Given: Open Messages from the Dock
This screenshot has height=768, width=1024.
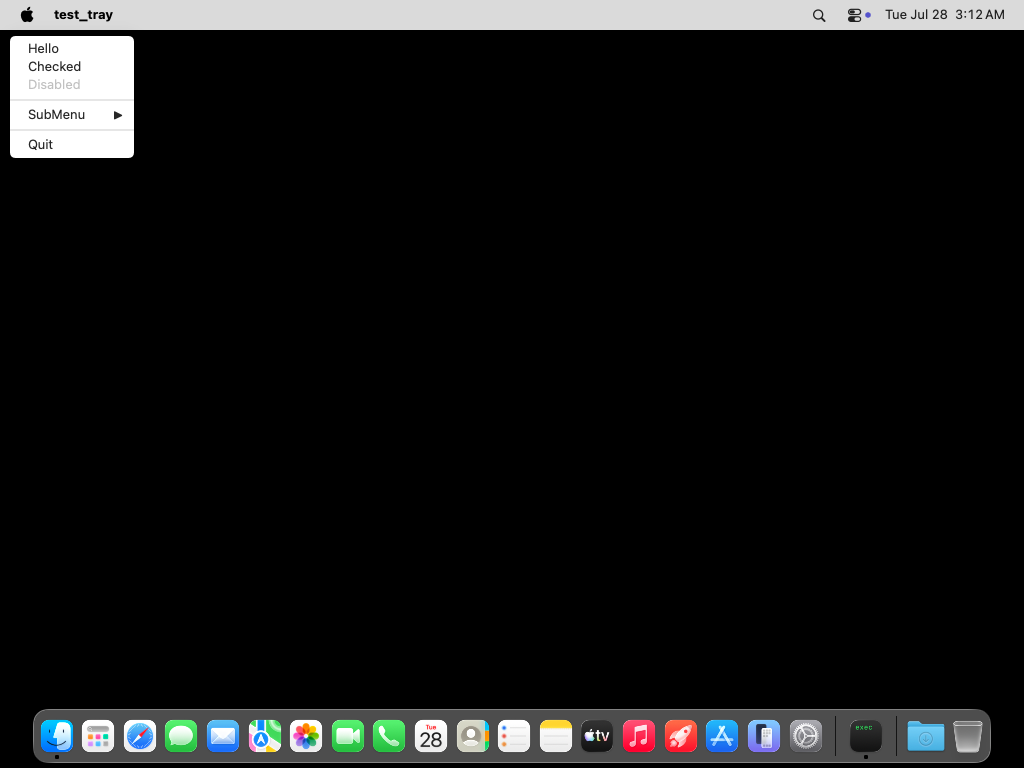Looking at the screenshot, I should click(x=181, y=736).
